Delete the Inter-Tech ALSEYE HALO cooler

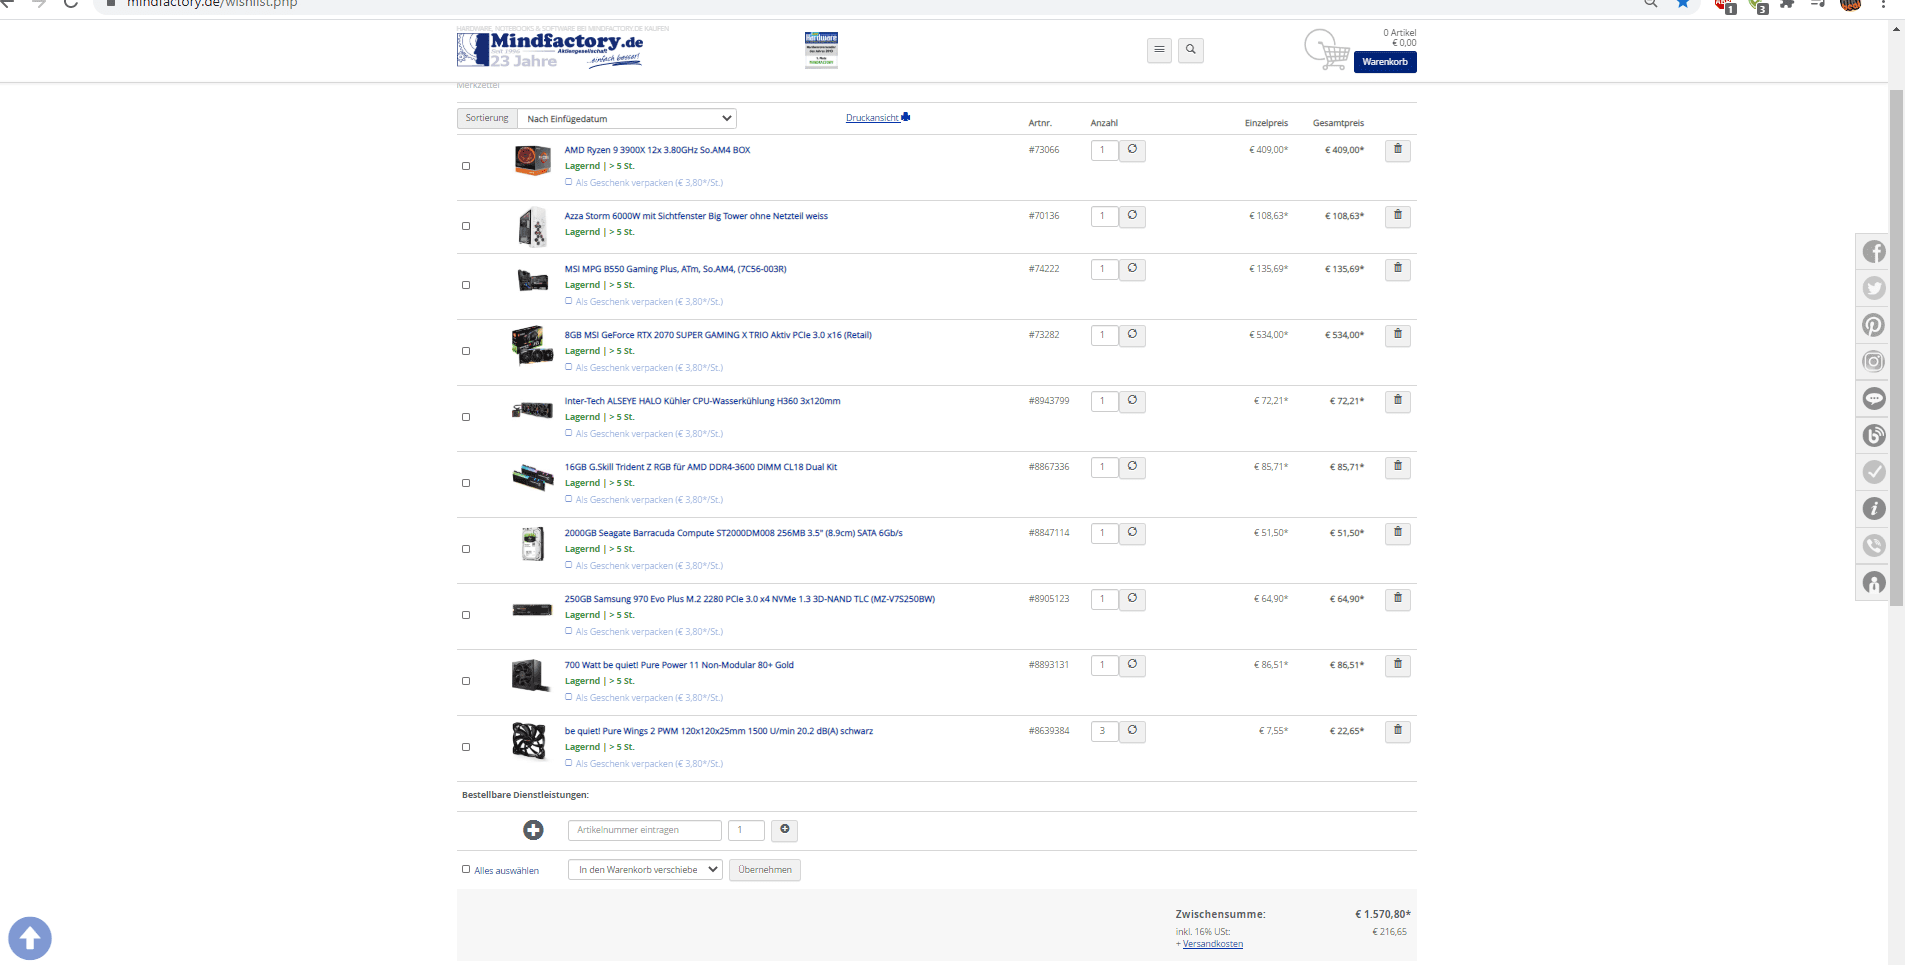1397,401
